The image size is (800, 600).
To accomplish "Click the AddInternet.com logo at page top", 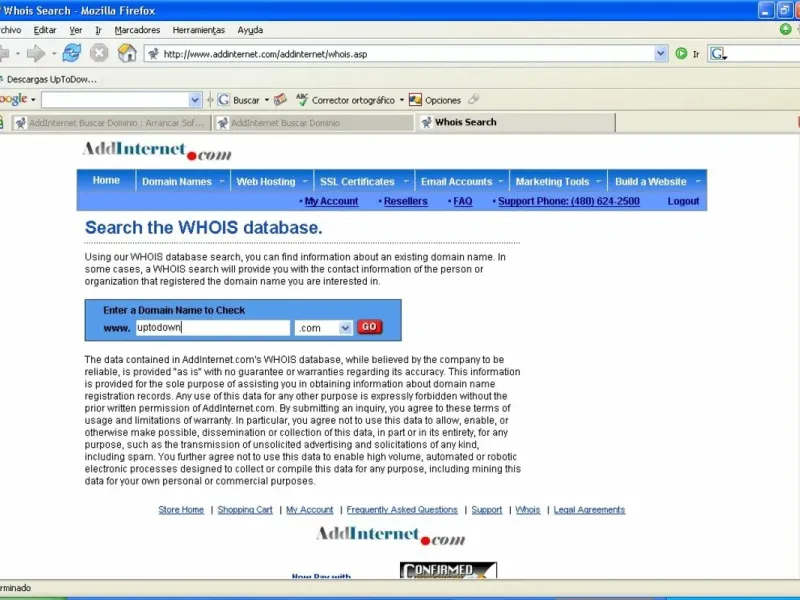I will pos(157,152).
